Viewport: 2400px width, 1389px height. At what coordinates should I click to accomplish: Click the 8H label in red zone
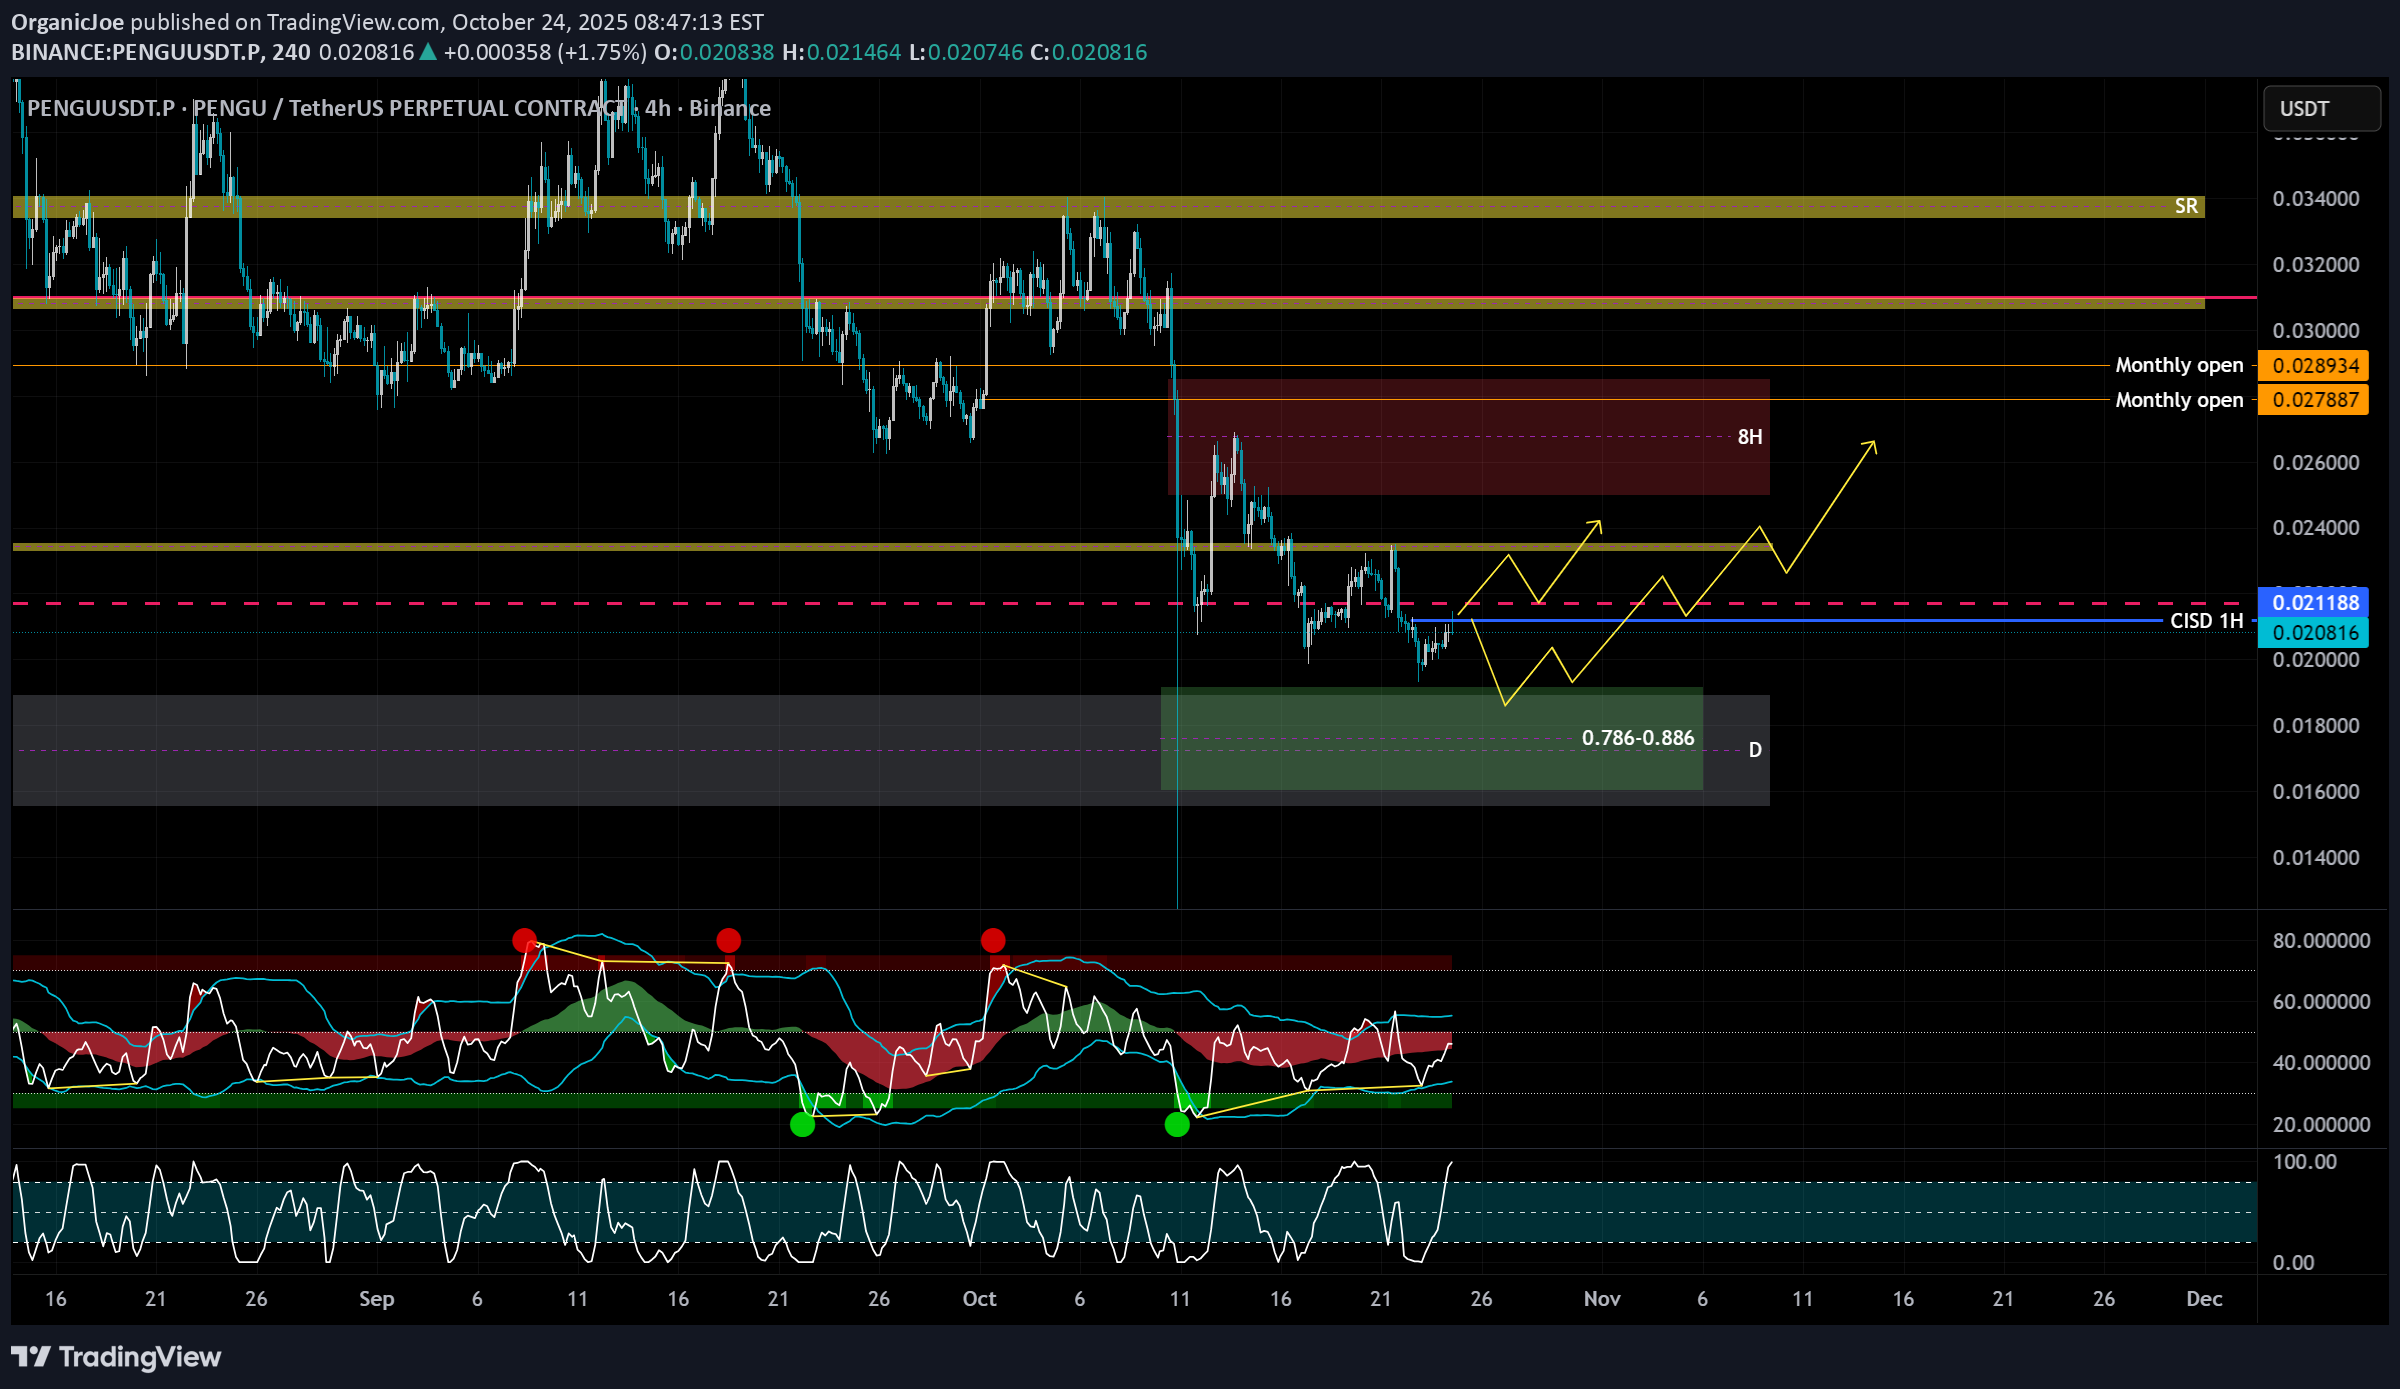coord(1749,437)
